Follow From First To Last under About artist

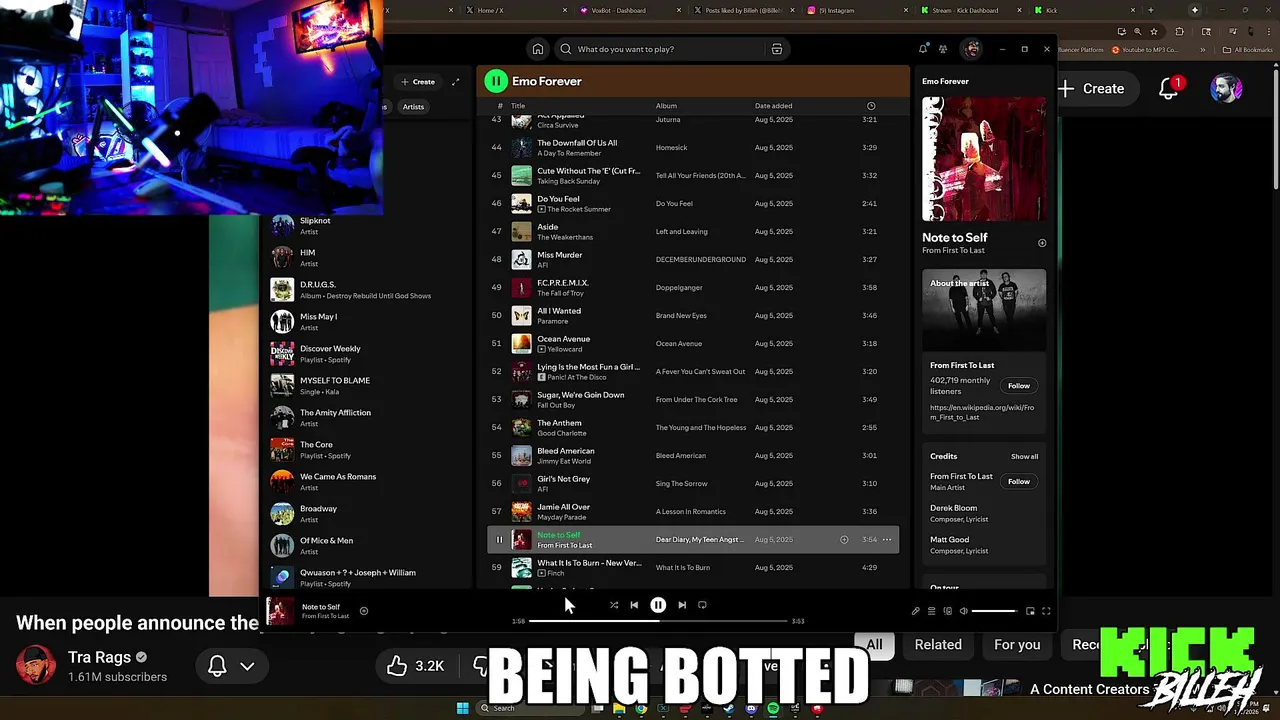1018,386
